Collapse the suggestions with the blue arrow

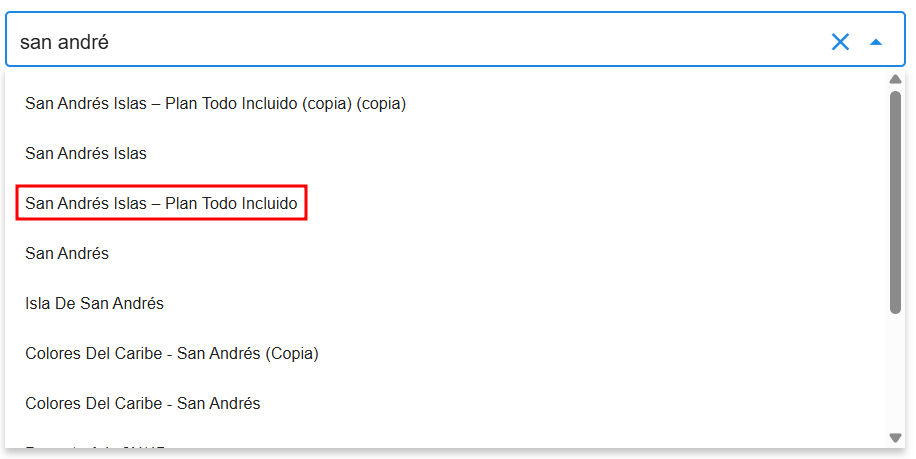click(x=876, y=42)
